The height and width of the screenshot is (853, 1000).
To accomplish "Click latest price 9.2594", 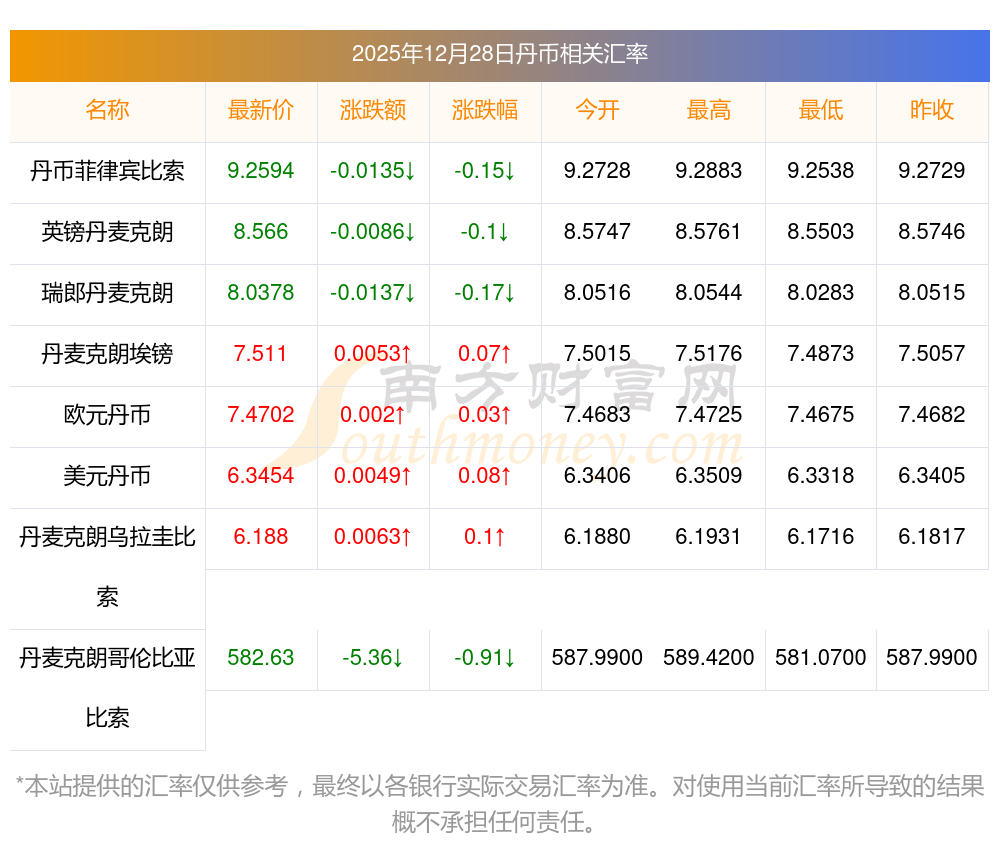I will (261, 171).
